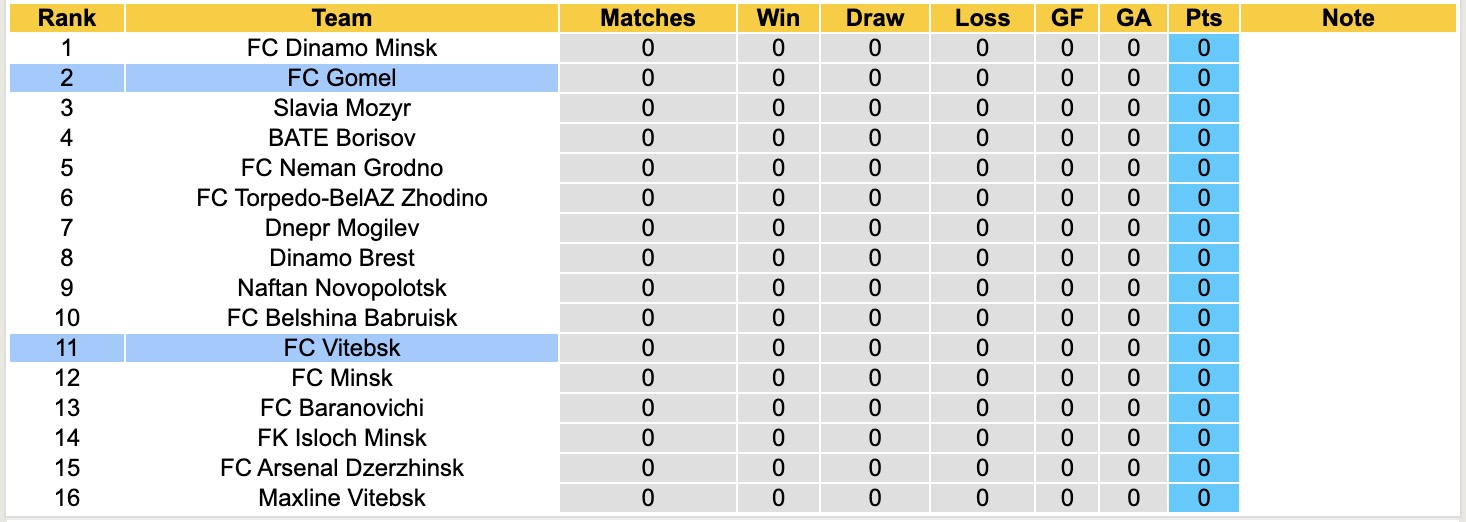
Task: Select the FC Vitebsk team name
Action: [342, 348]
